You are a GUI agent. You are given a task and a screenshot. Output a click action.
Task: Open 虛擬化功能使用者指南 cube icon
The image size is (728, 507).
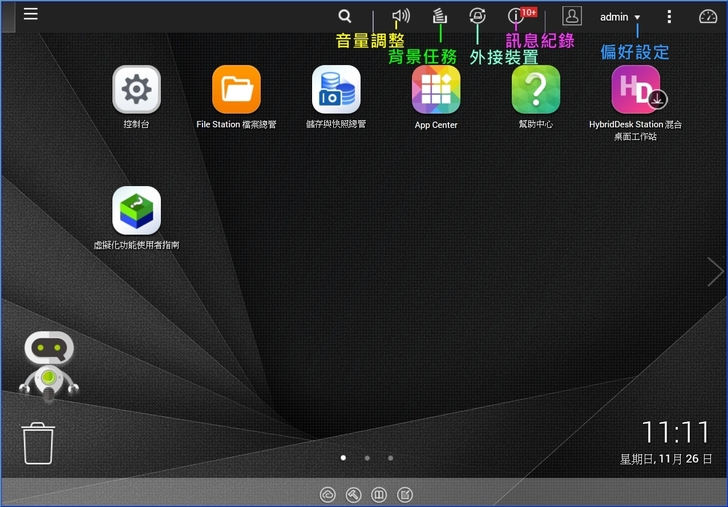click(x=136, y=210)
